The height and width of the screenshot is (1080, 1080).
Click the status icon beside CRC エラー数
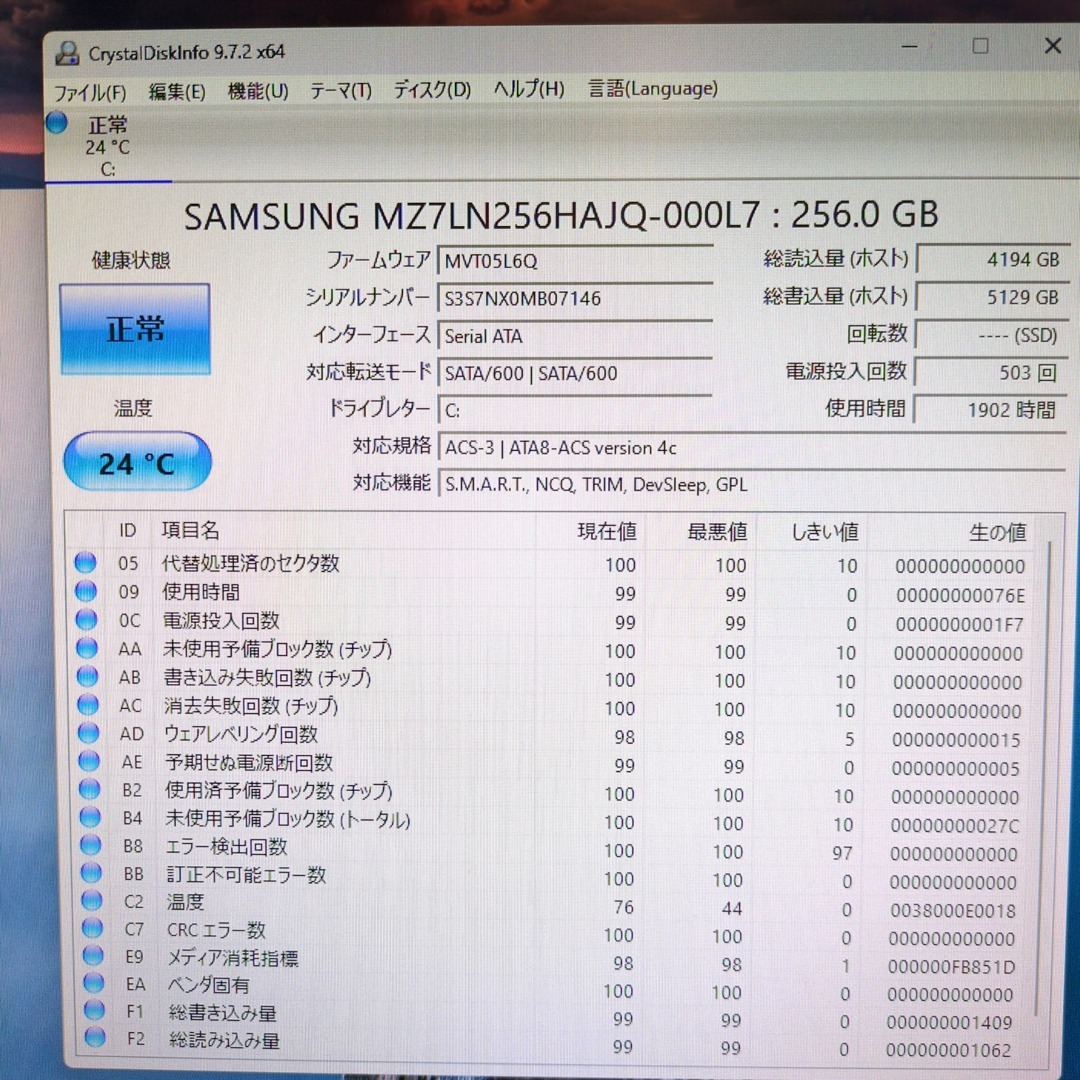pyautogui.click(x=92, y=928)
